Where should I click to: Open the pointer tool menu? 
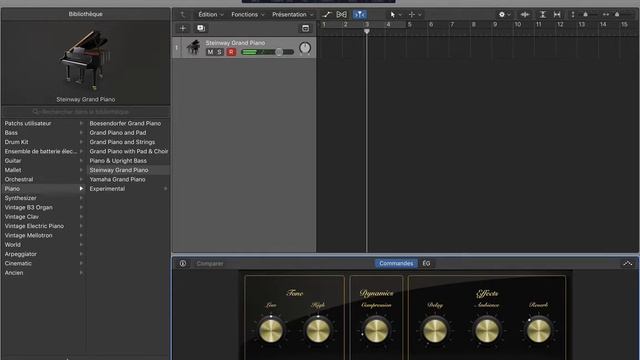(x=395, y=15)
